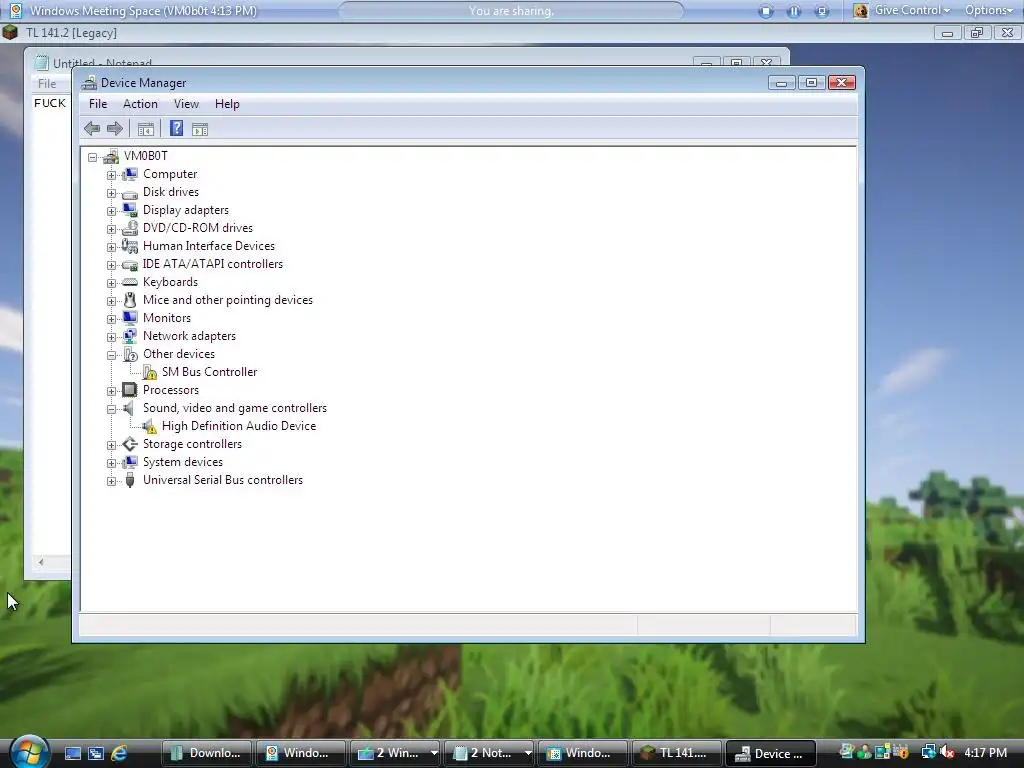Viewport: 1024px width, 768px height.
Task: Click the Show/Hide console tree toolbar icon
Action: tap(146, 129)
